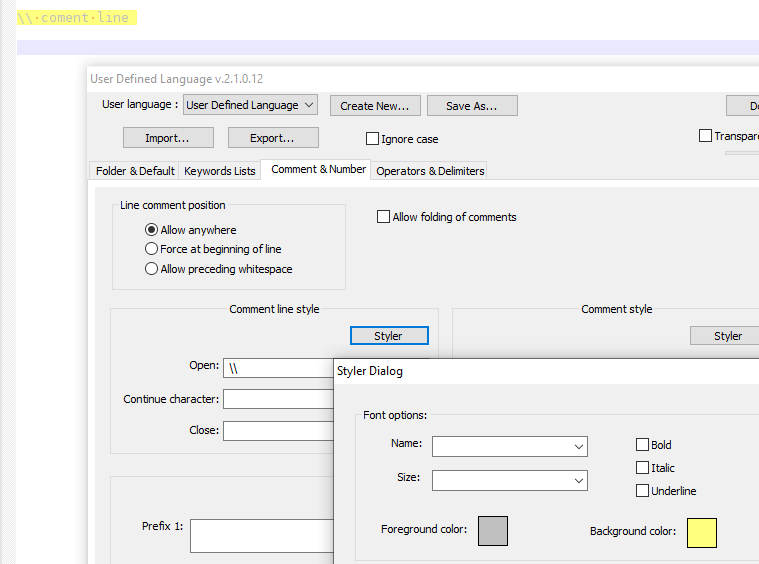The height and width of the screenshot is (564, 759).
Task: Click the Comment style Styler button
Action: pyautogui.click(x=725, y=335)
